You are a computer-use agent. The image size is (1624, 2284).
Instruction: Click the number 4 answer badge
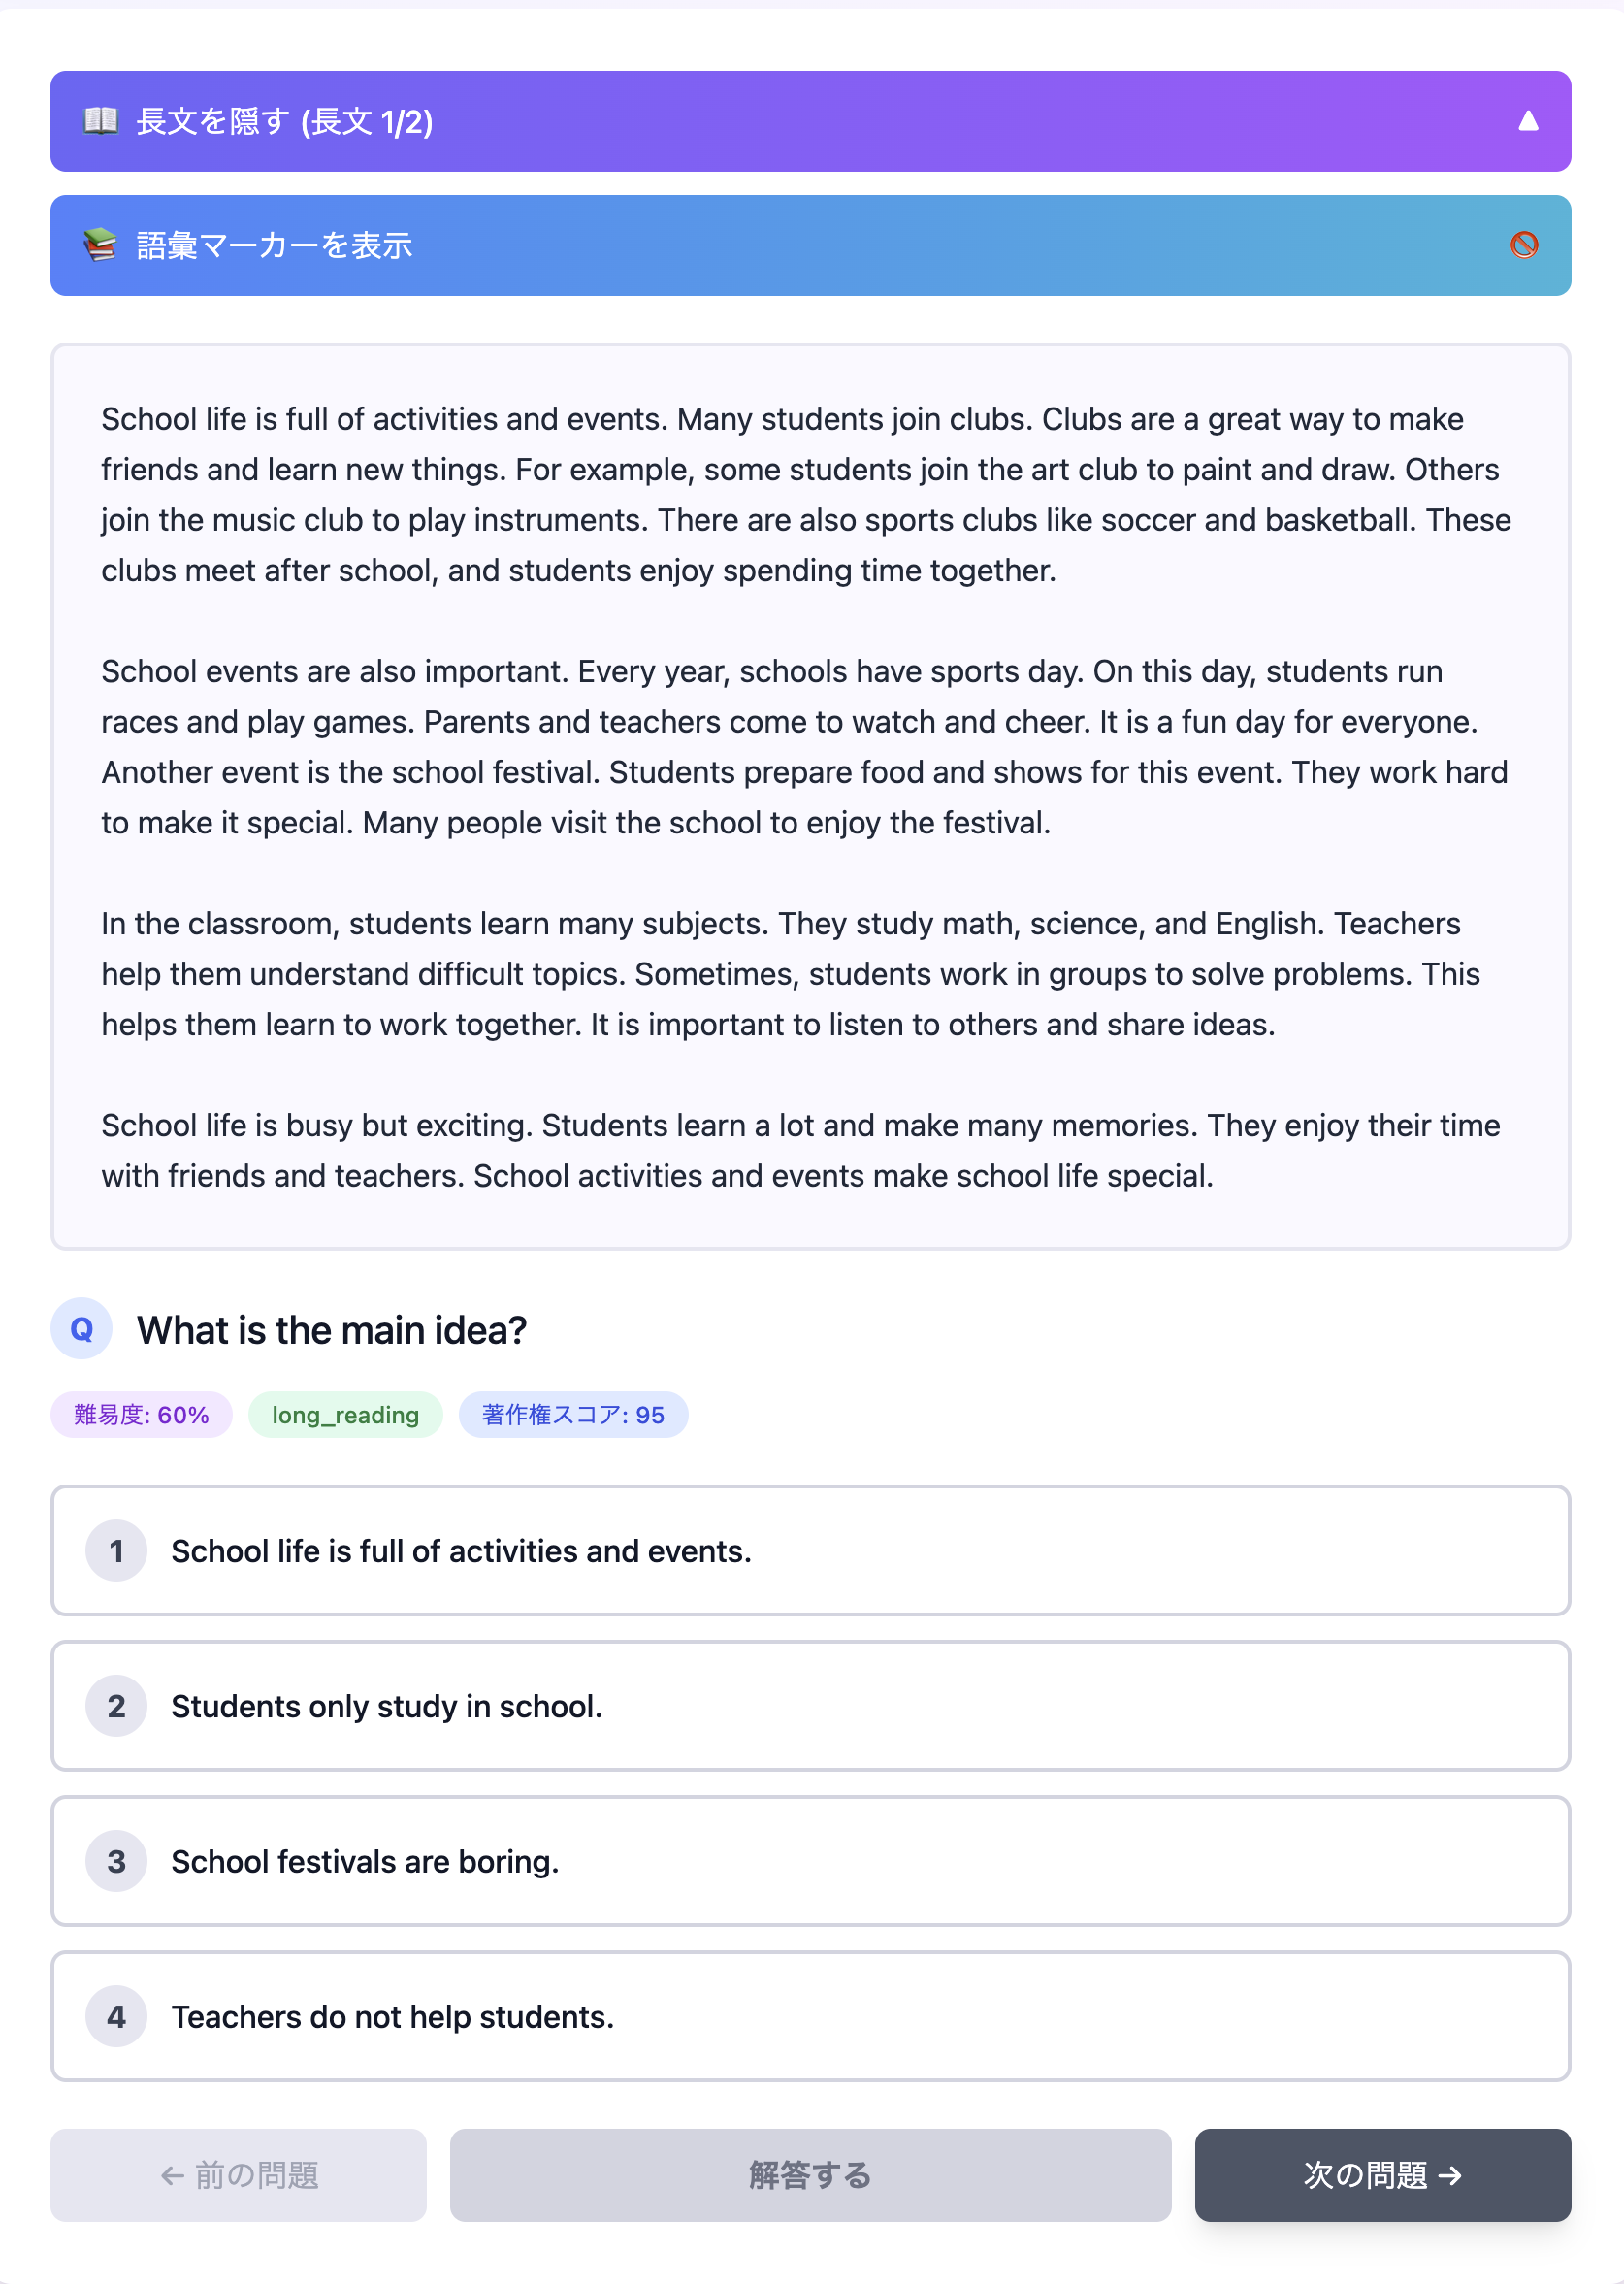pyautogui.click(x=116, y=2016)
